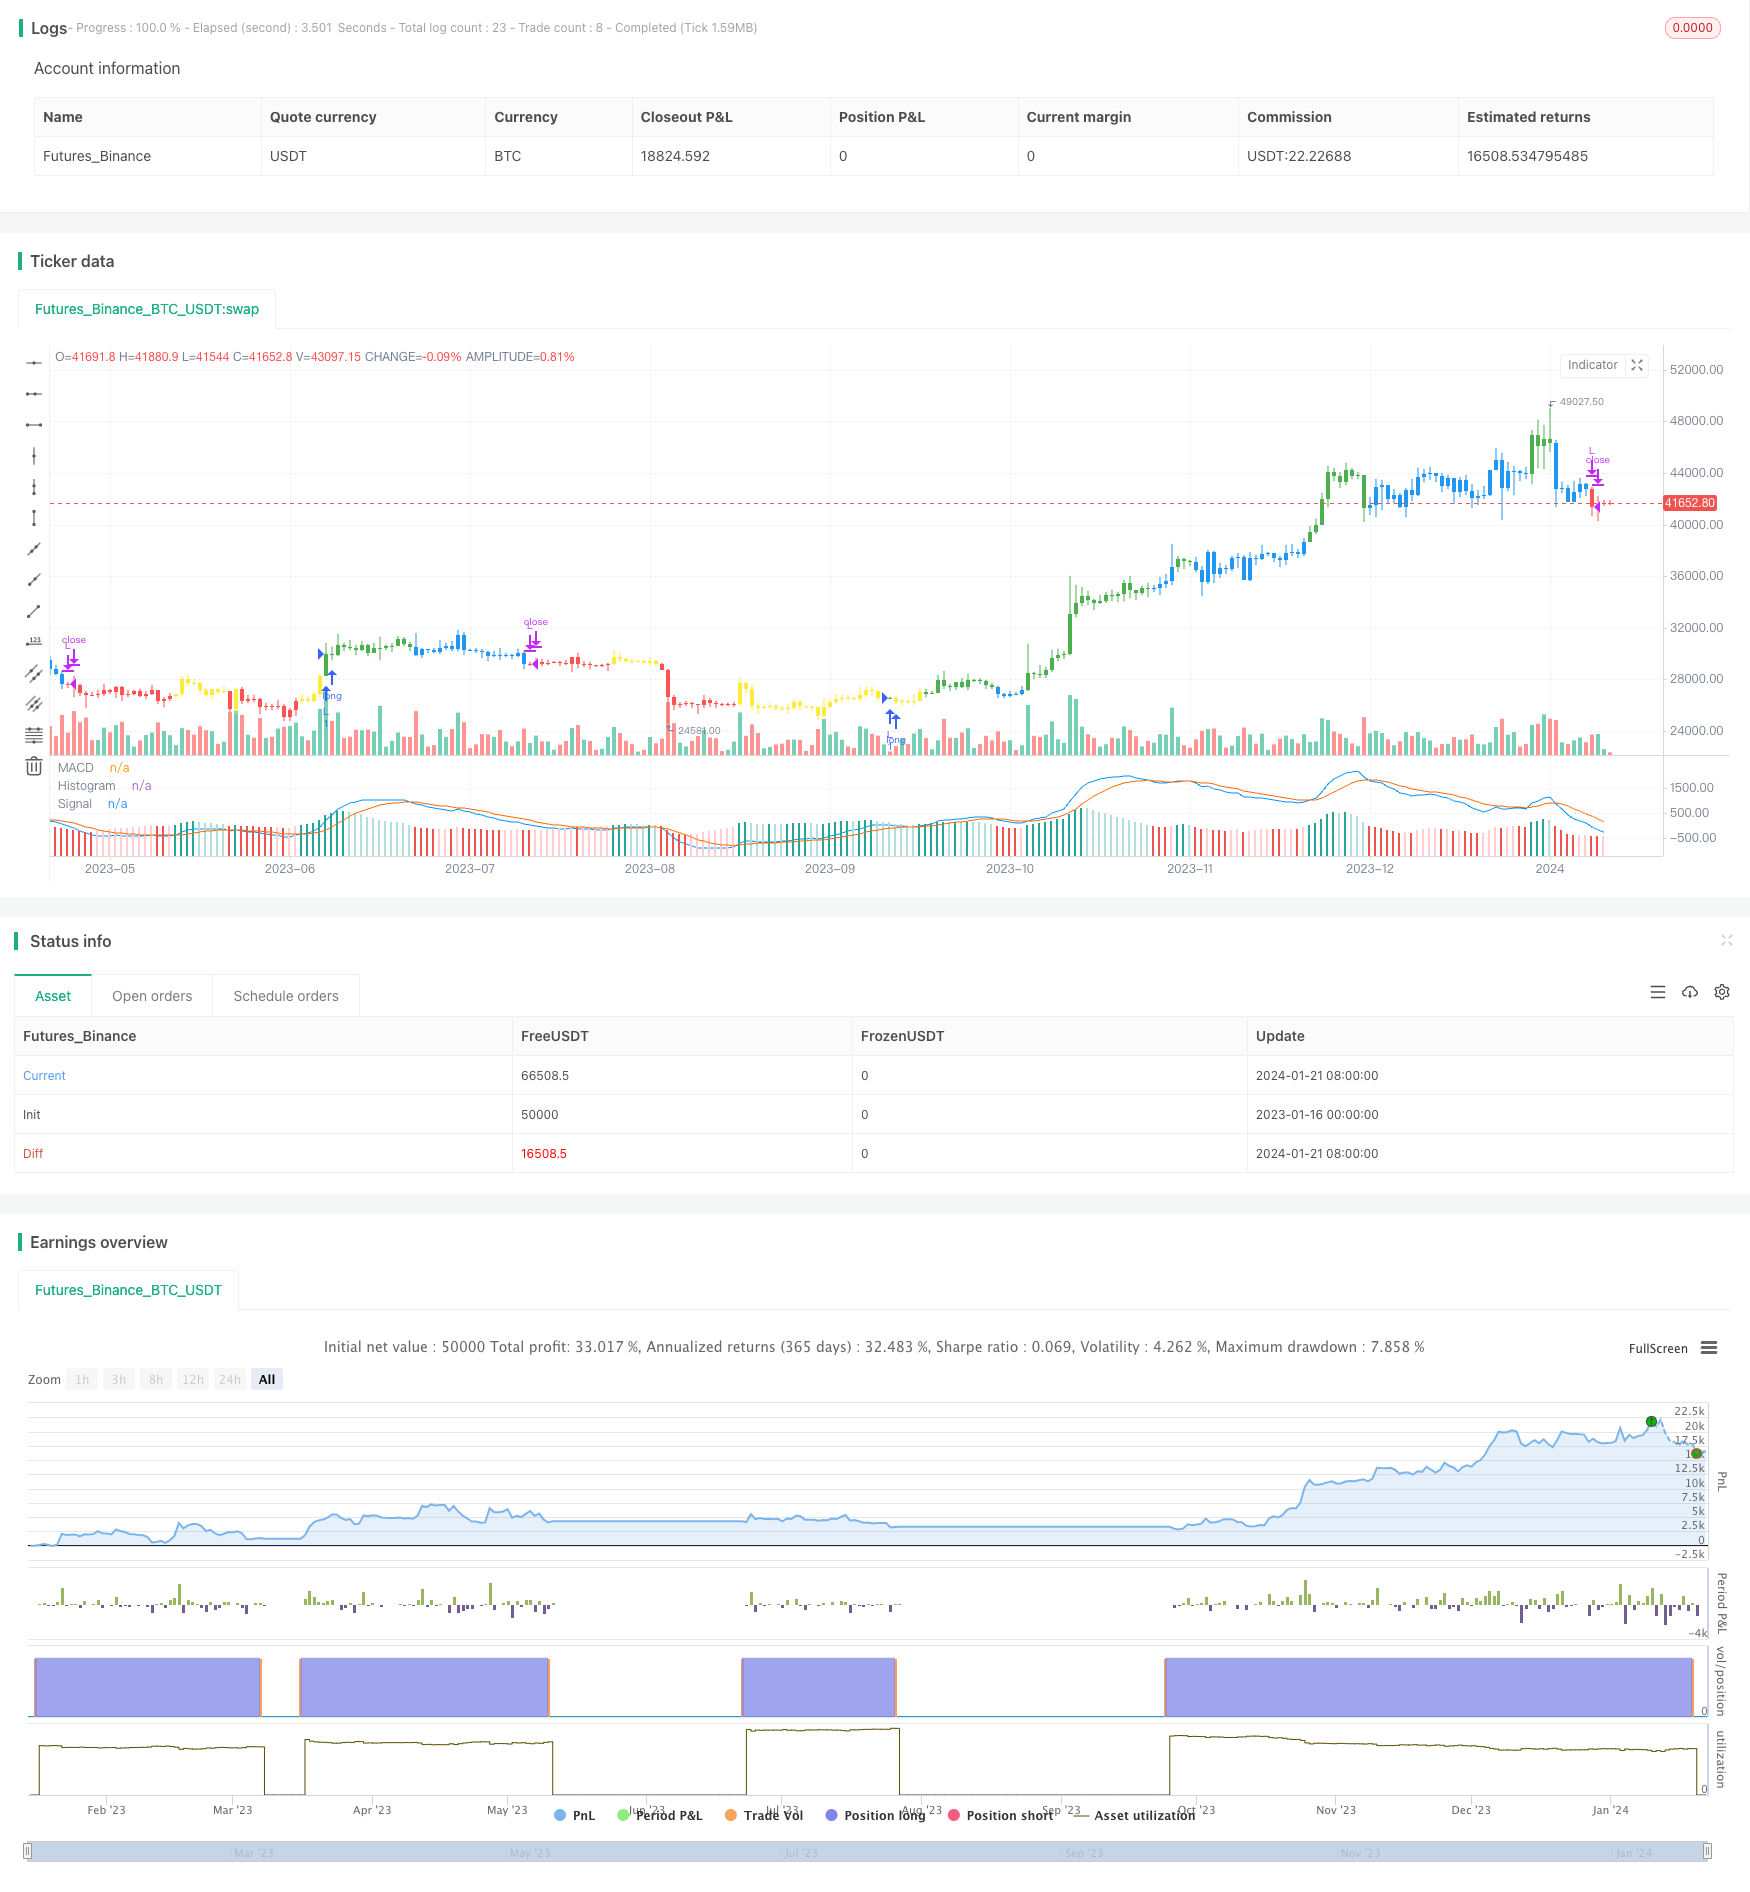Set earnings zoom to 24h
This screenshot has height=1892, width=1750.
point(229,1379)
